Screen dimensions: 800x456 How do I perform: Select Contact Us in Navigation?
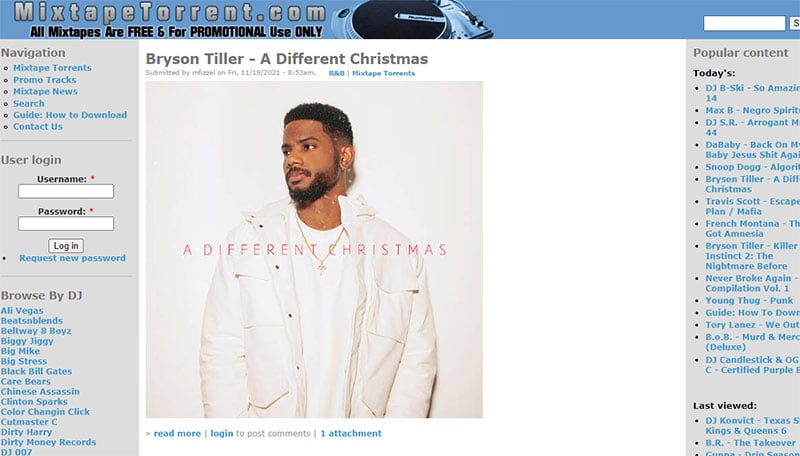pos(38,126)
